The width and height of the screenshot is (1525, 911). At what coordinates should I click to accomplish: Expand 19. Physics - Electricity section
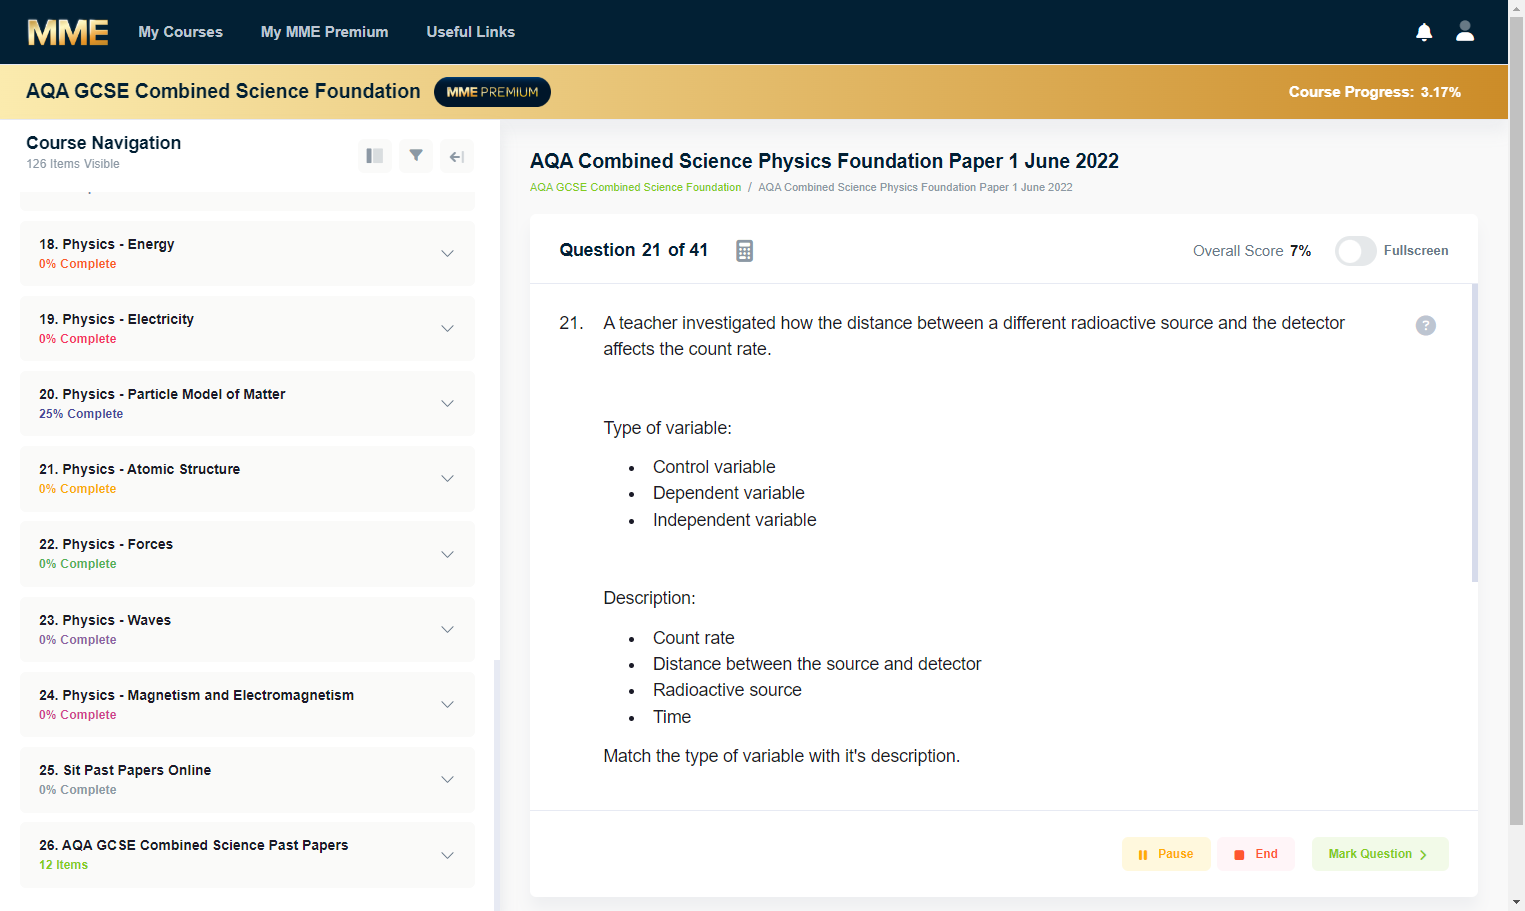pyautogui.click(x=247, y=328)
